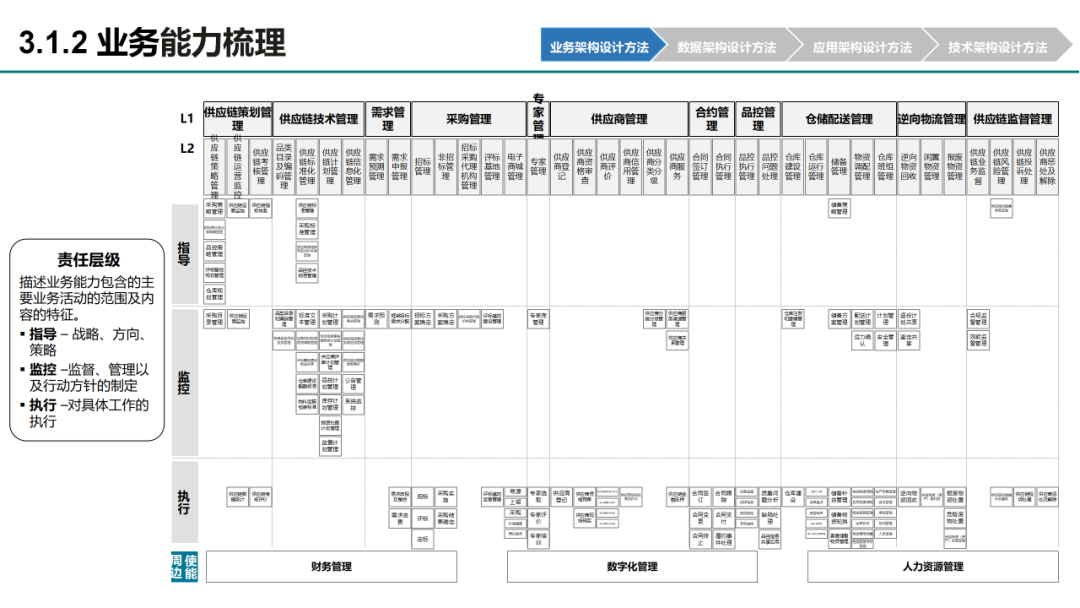1080x608 pixels.
Task: Click the L2 cell 供应链策略管理
Action: (x=214, y=167)
